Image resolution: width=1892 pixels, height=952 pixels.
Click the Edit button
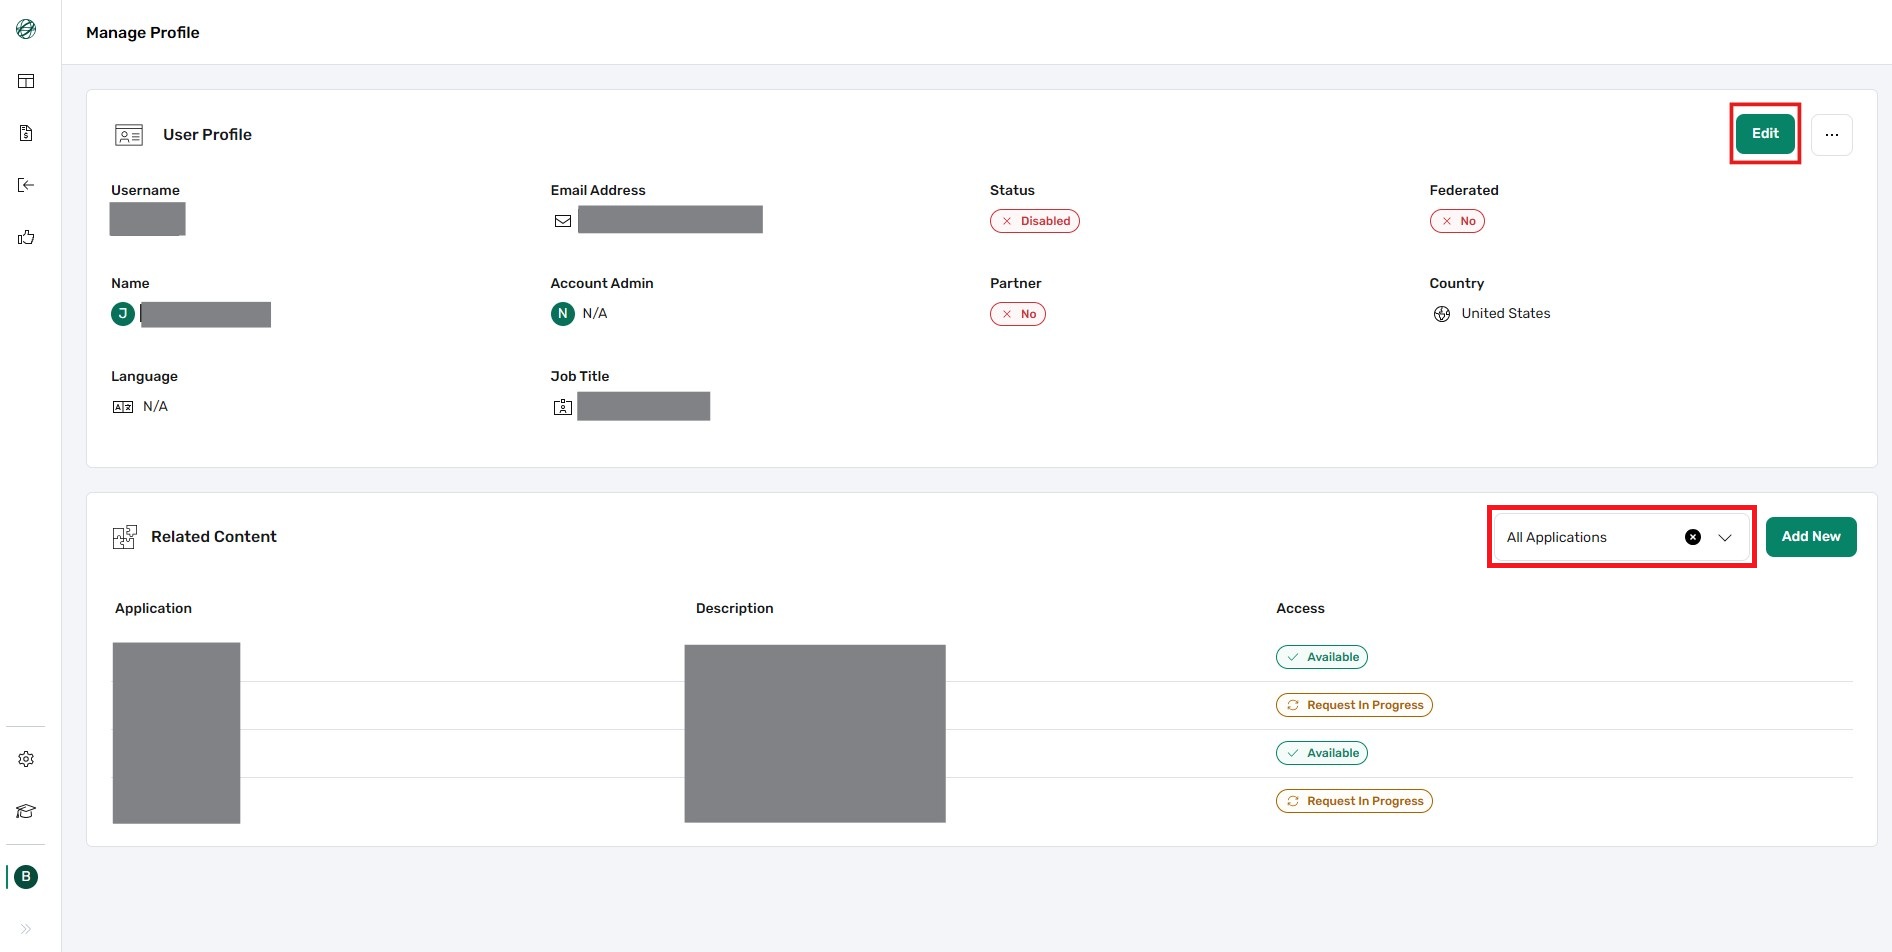click(1765, 134)
